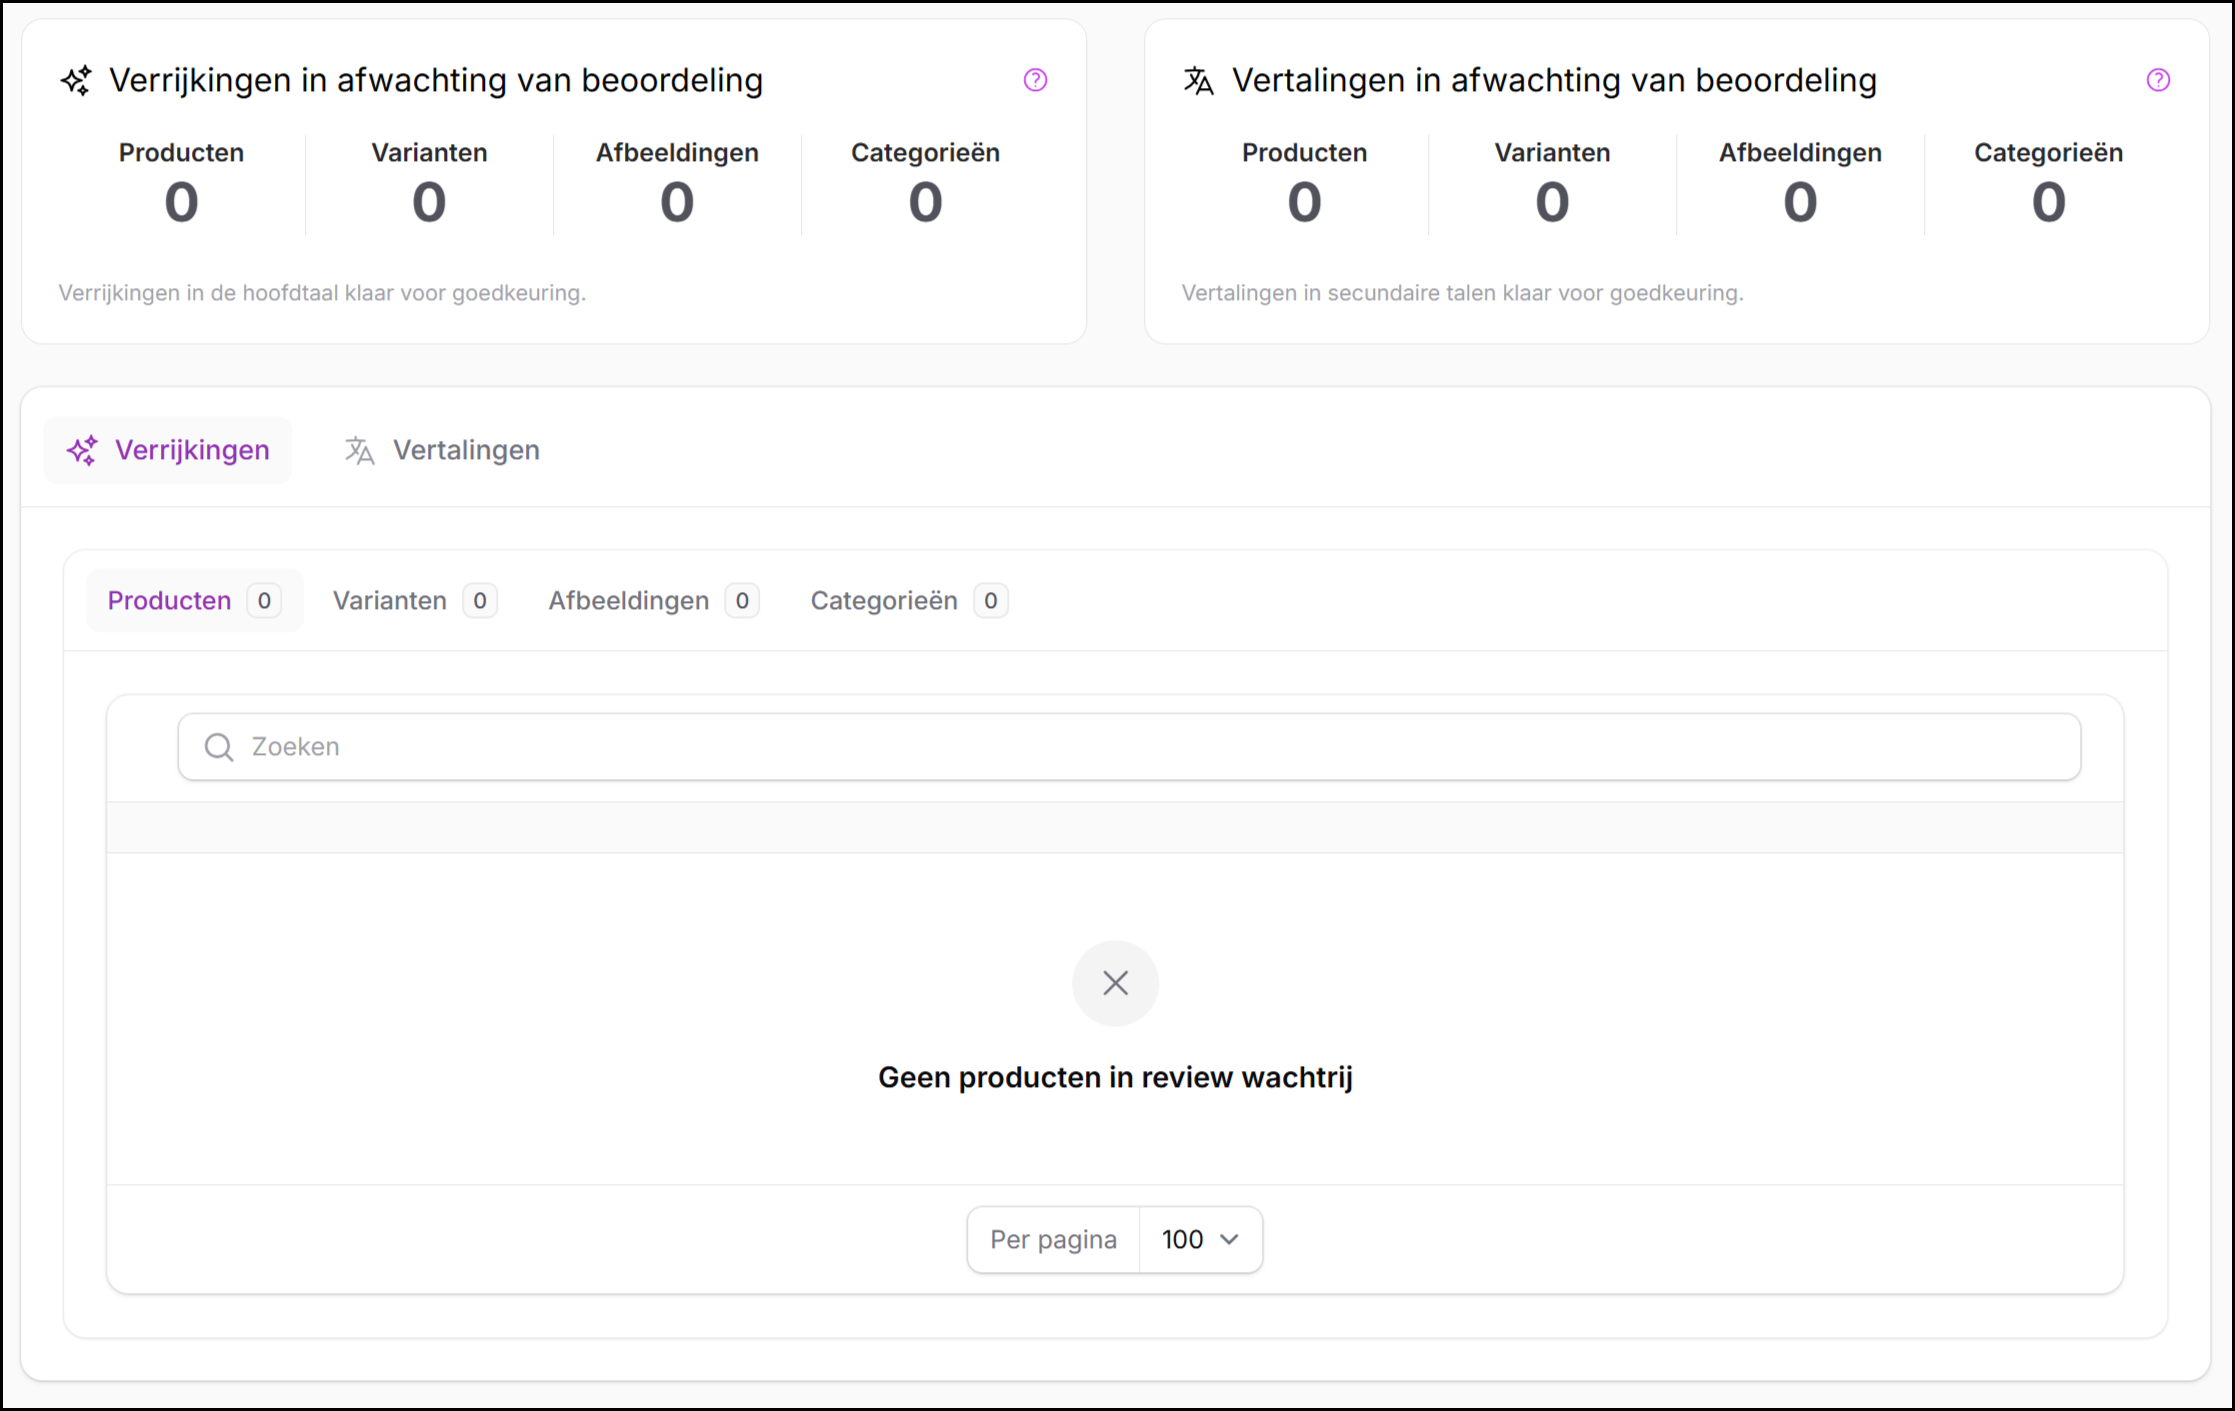Click Afbeeldingen count in enrichments card
This screenshot has width=2235, height=1411.
[x=677, y=203]
